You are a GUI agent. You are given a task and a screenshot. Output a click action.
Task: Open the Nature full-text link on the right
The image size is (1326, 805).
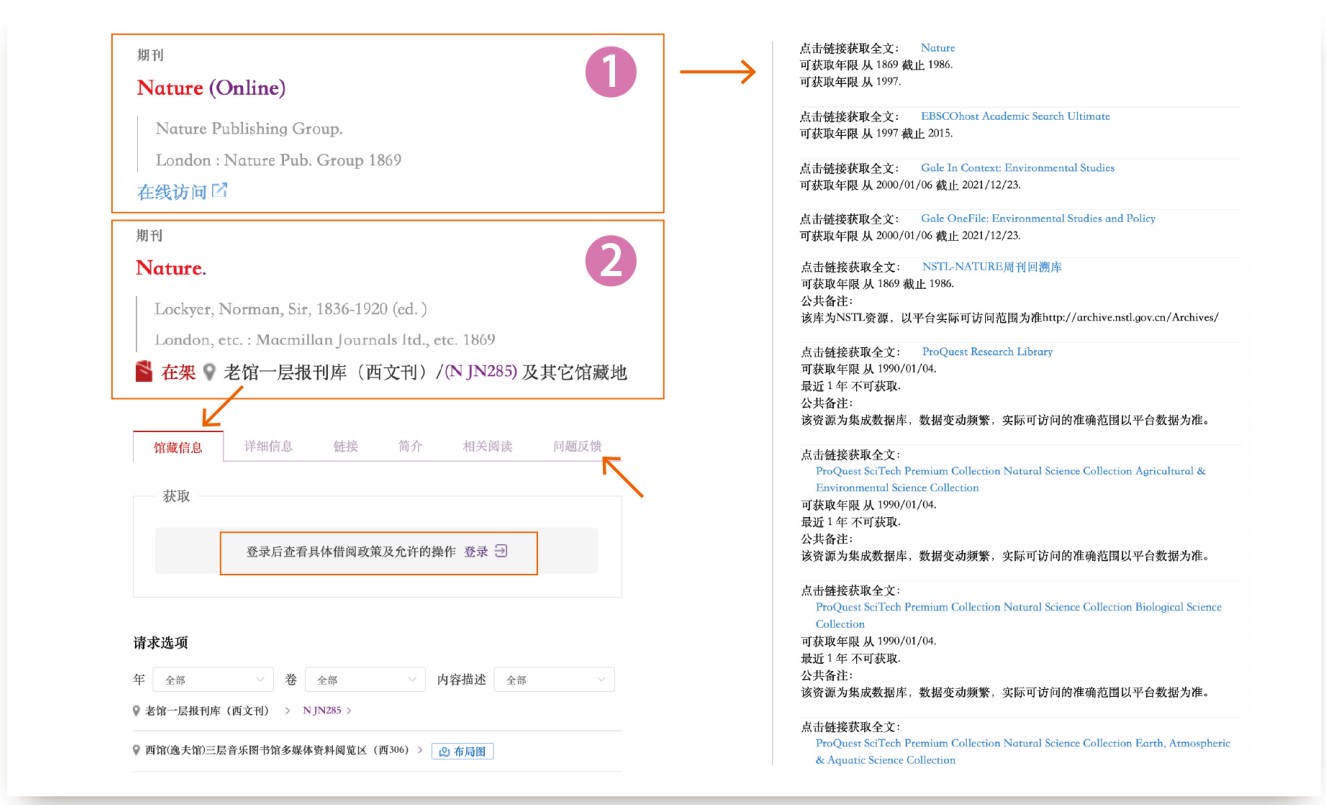[938, 48]
